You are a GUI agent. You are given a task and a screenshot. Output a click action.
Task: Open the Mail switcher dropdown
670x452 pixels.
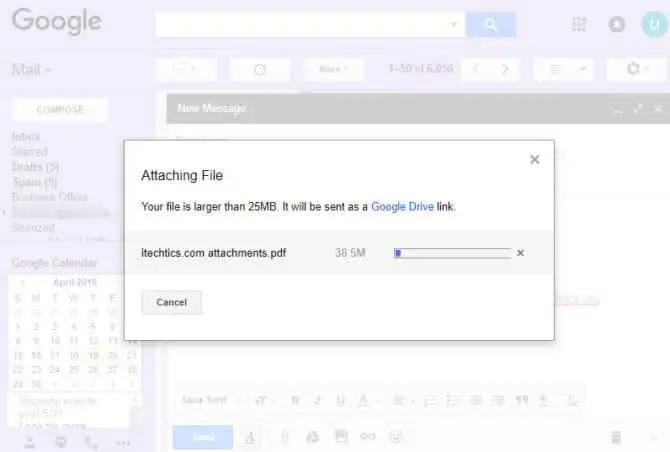[x=31, y=69]
